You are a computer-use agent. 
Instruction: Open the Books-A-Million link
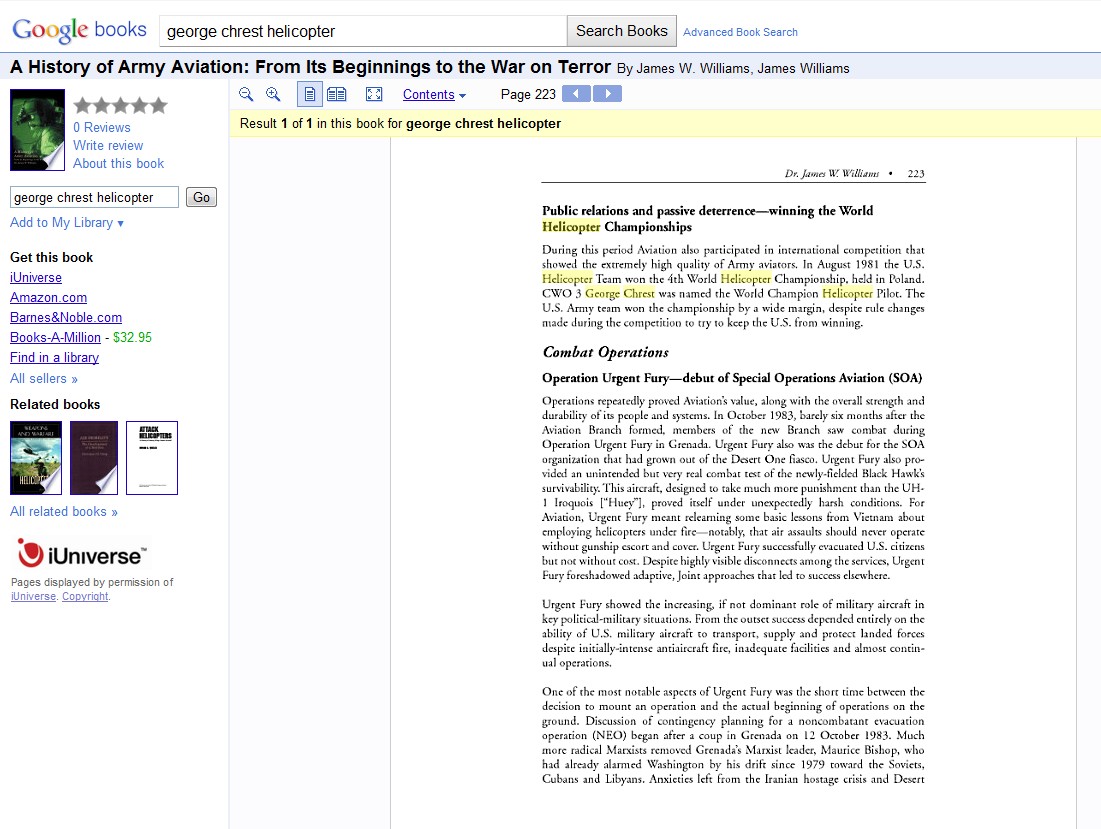(55, 338)
